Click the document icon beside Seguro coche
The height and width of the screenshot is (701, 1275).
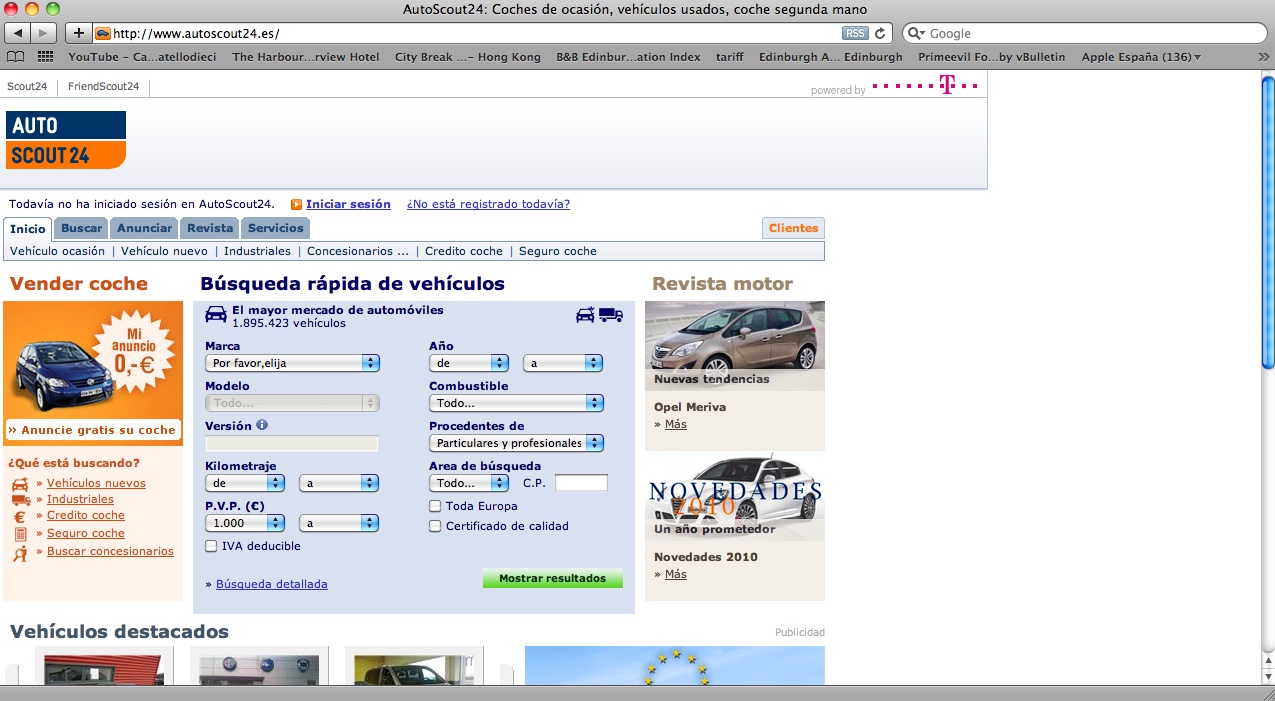click(x=20, y=534)
